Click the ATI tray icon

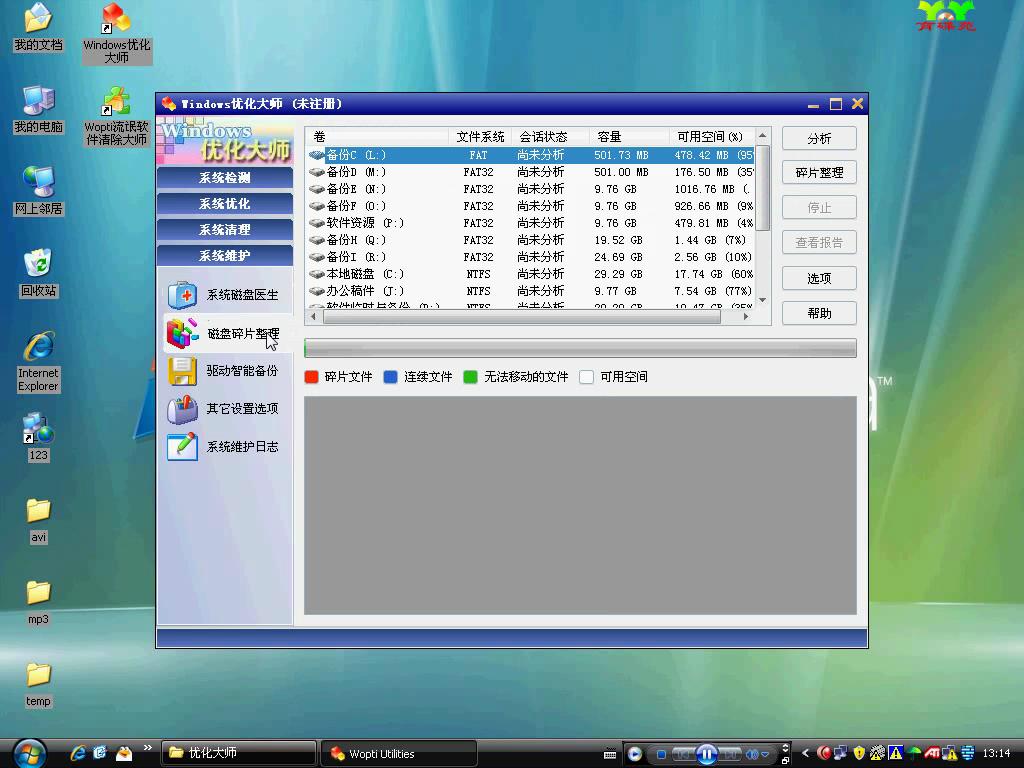(x=932, y=753)
